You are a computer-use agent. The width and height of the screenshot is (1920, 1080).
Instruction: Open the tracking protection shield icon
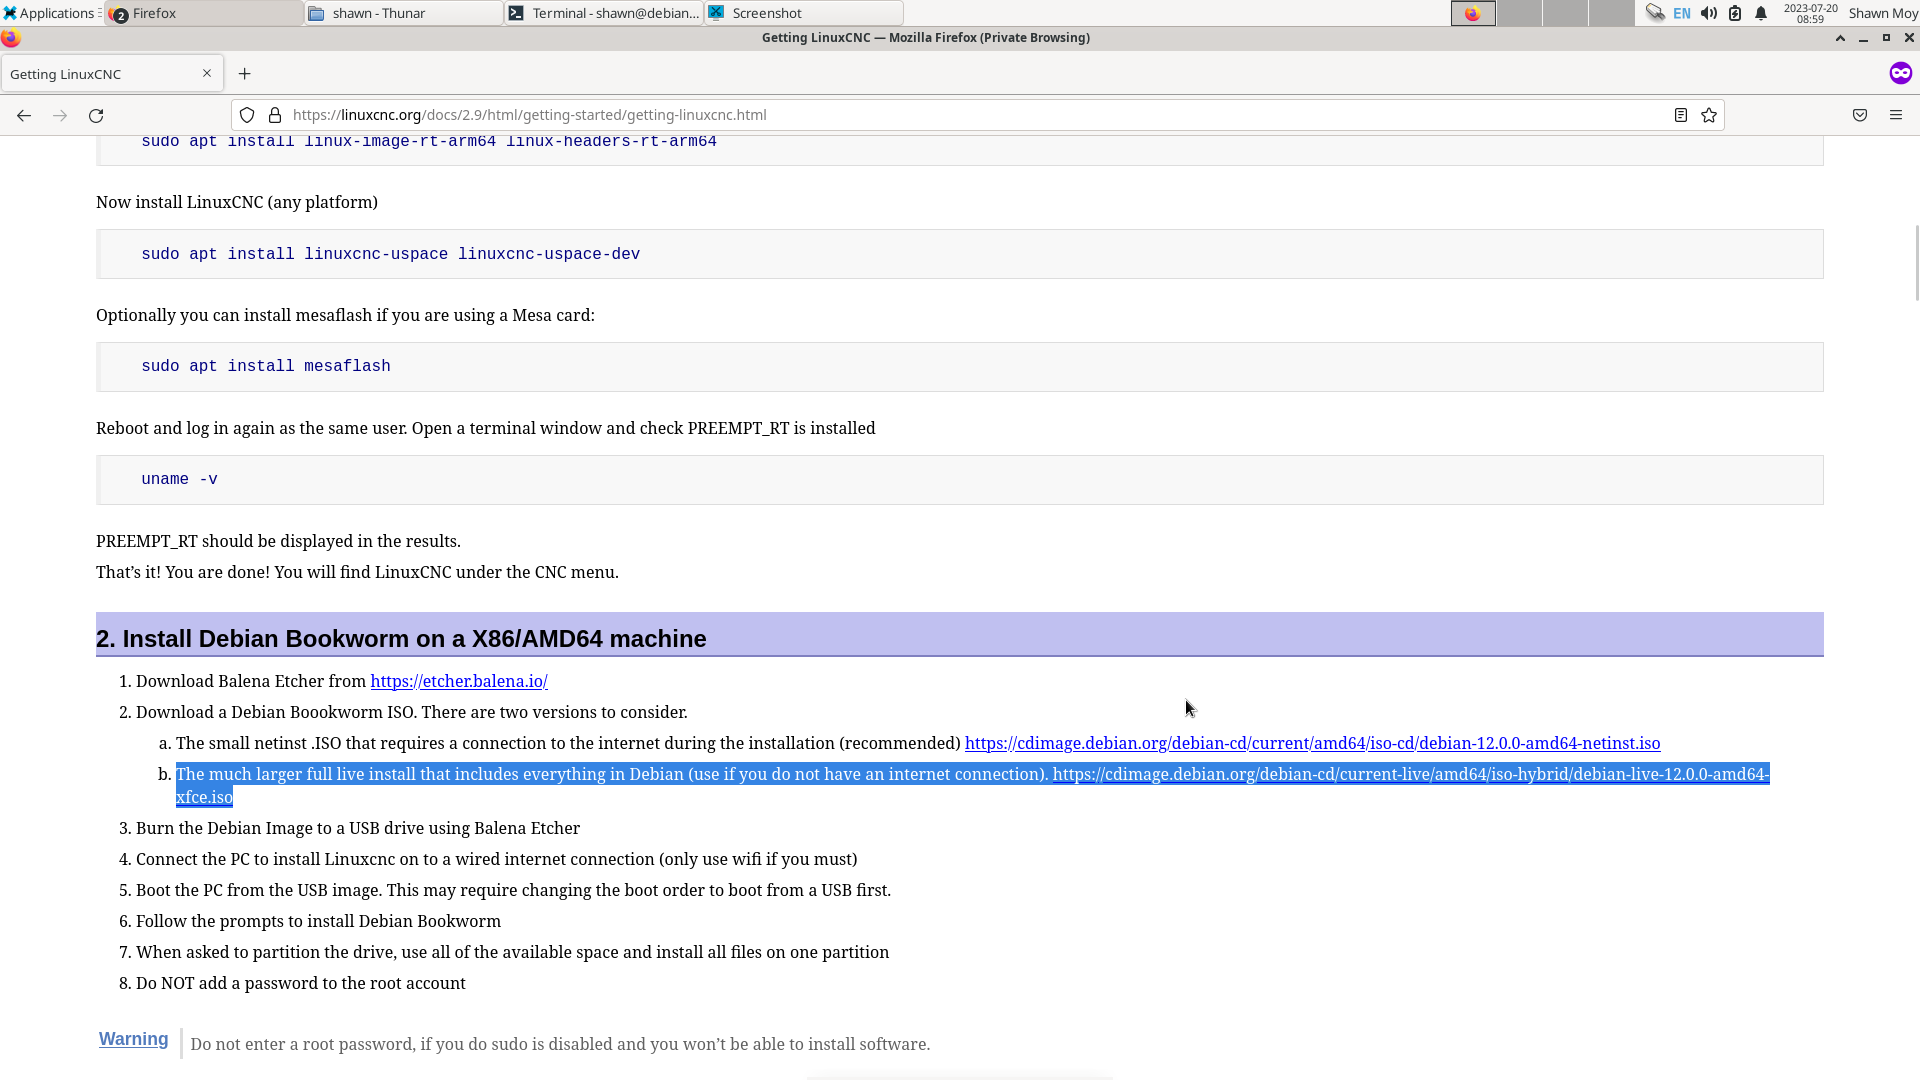(247, 115)
